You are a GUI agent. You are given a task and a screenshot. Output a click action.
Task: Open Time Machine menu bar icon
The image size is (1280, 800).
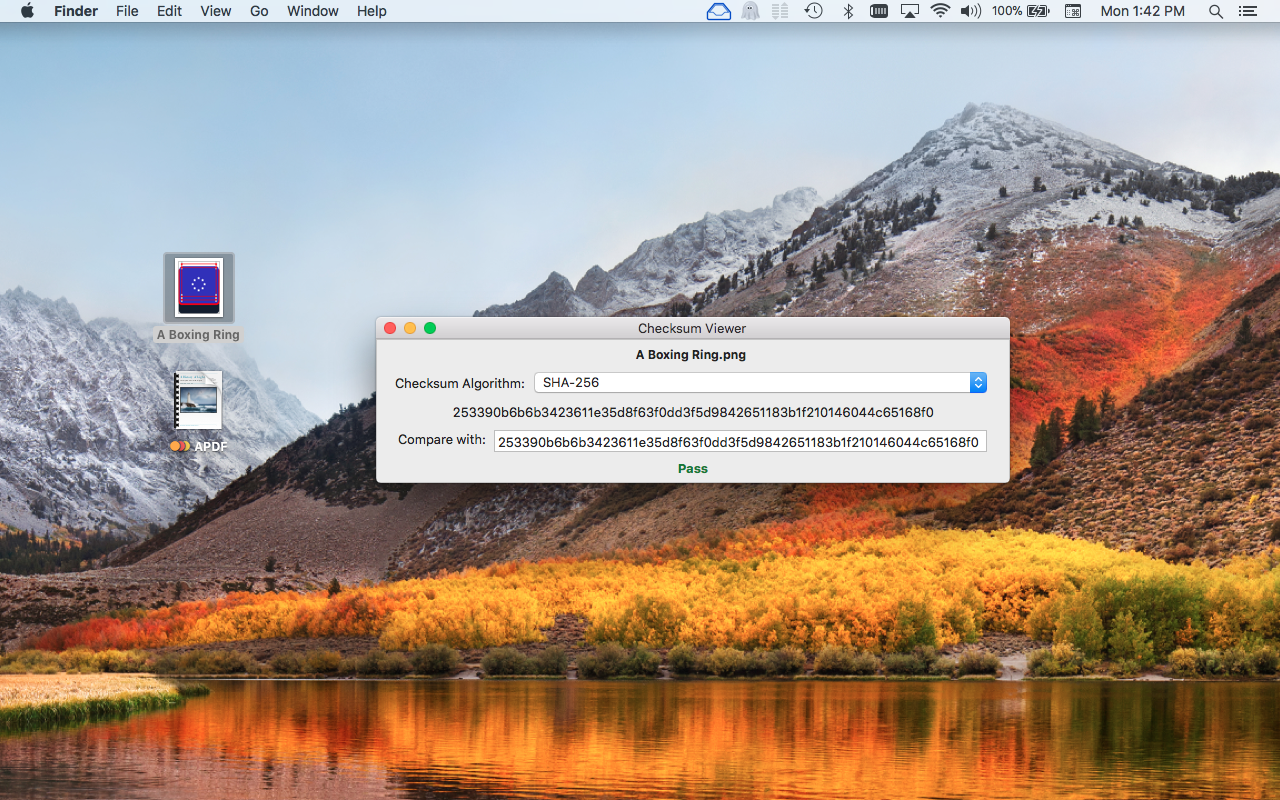coord(814,11)
